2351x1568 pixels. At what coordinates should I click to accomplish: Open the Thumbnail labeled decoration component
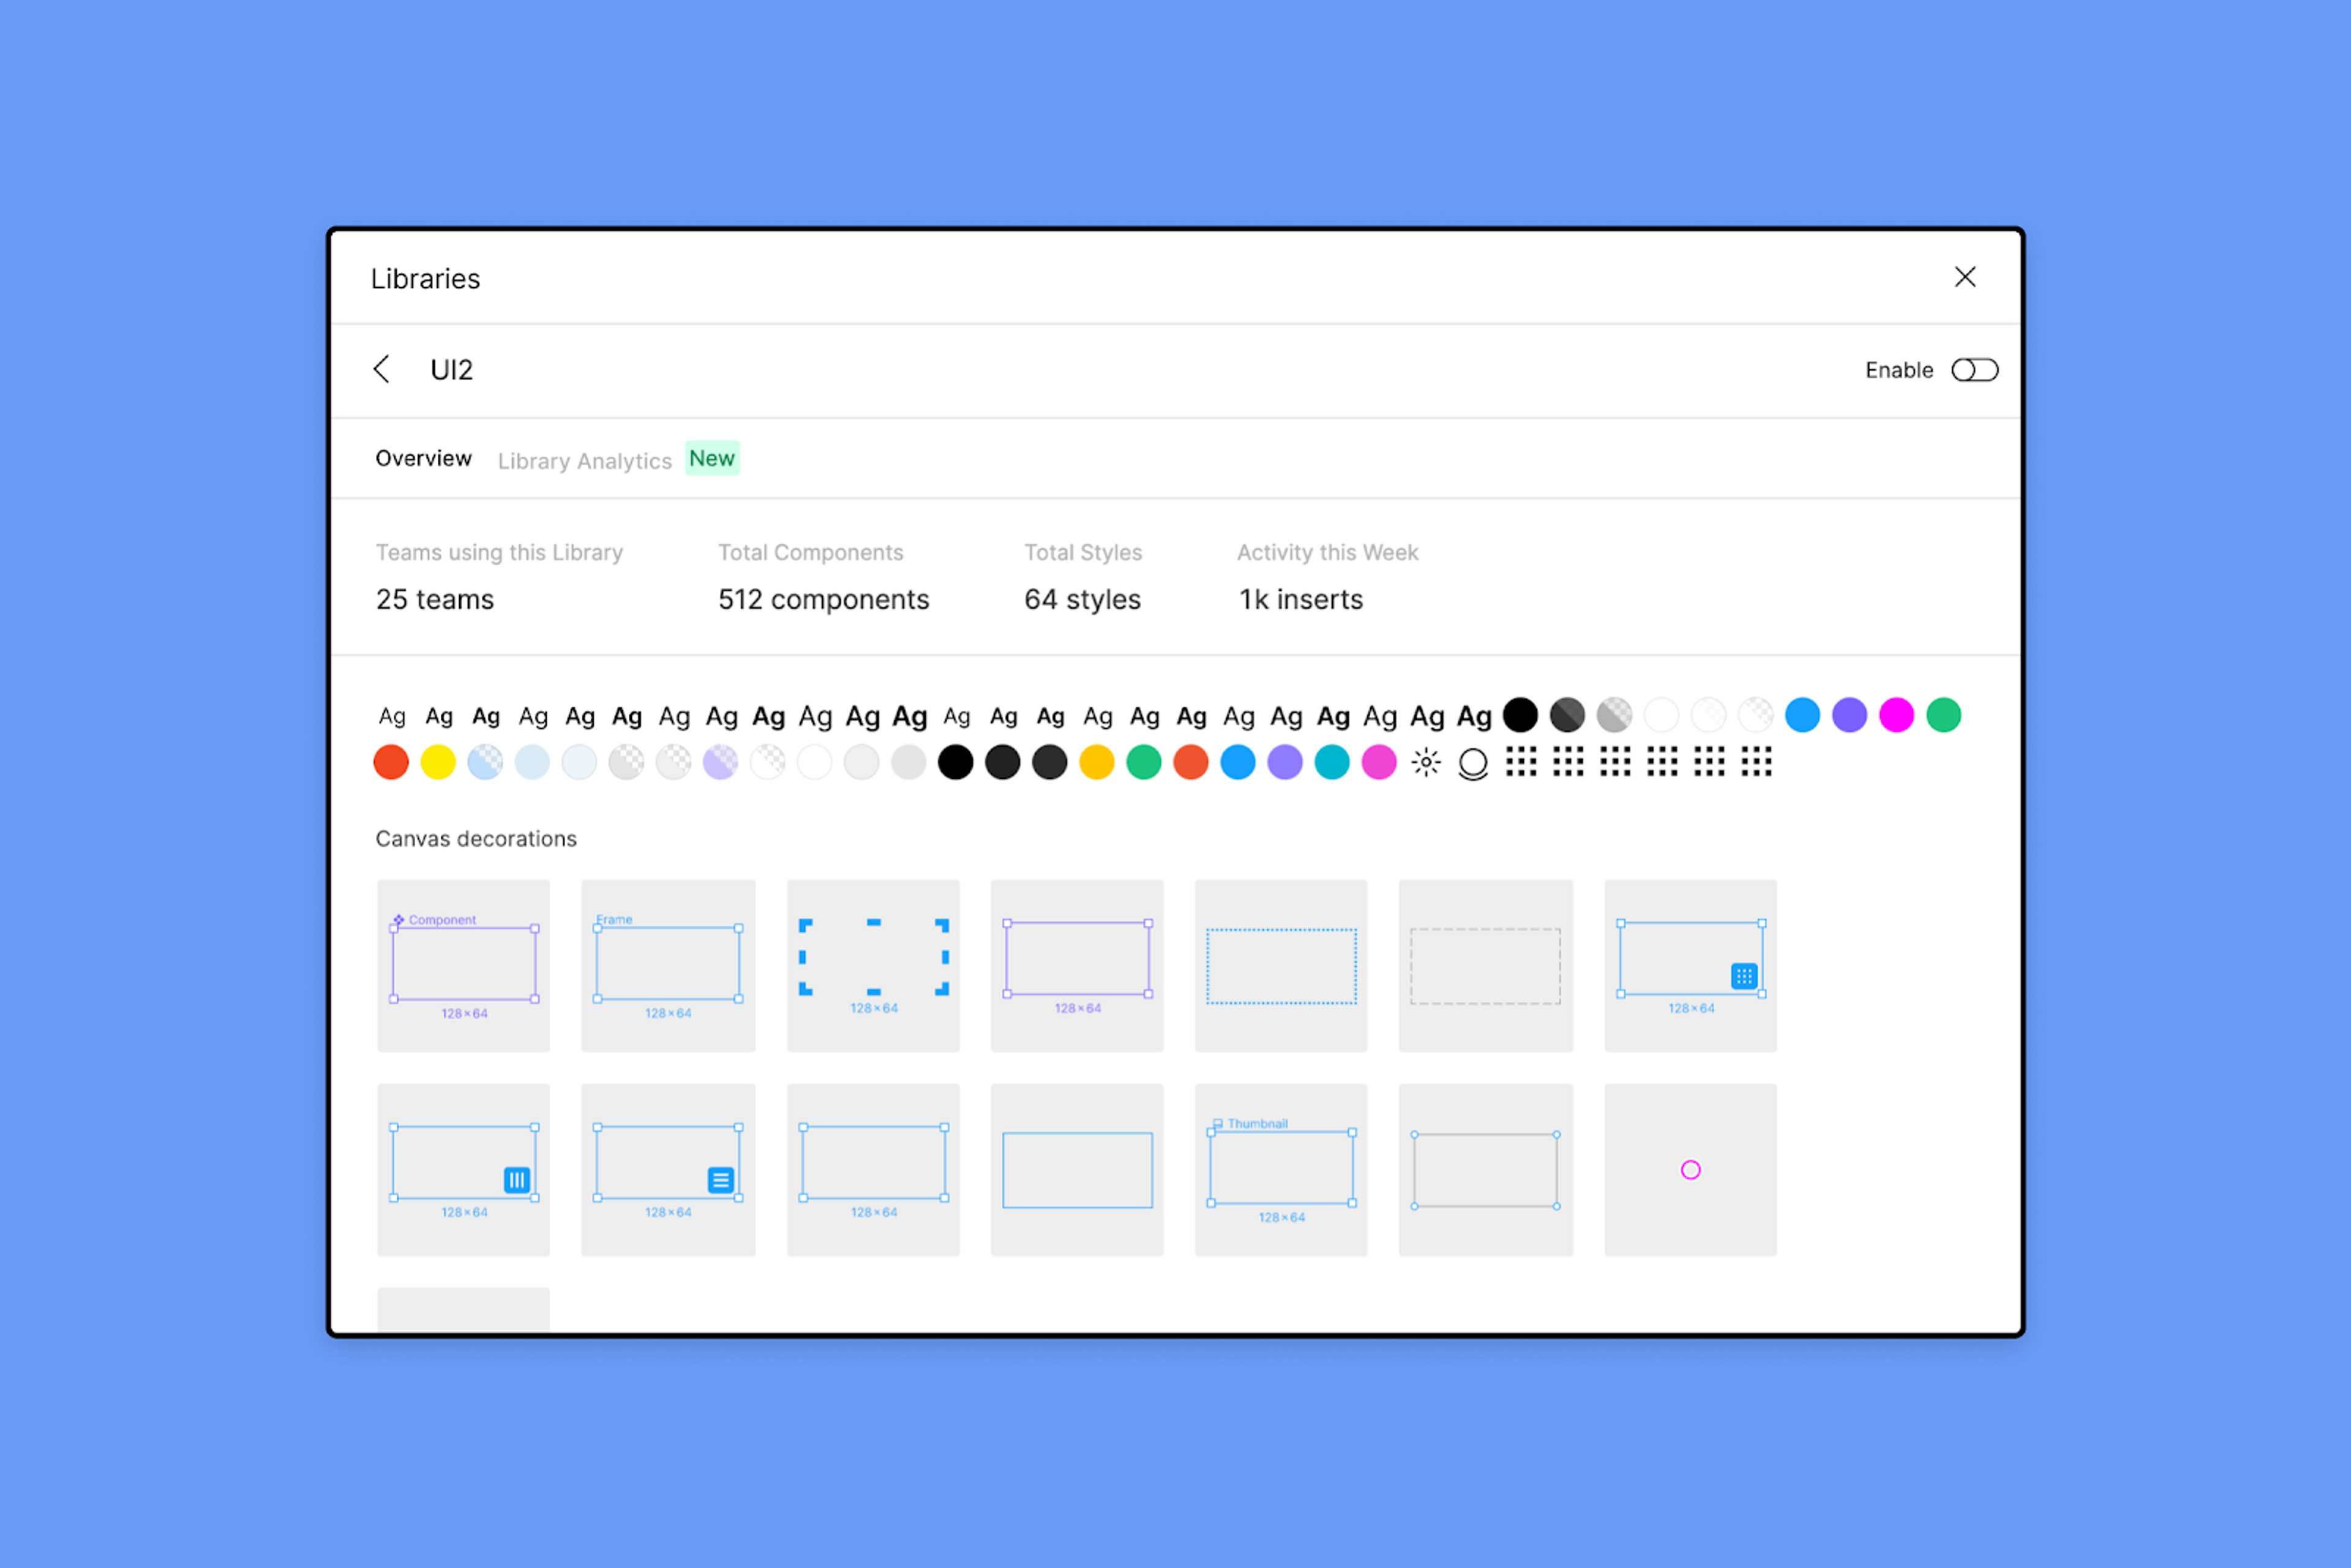point(1280,1169)
